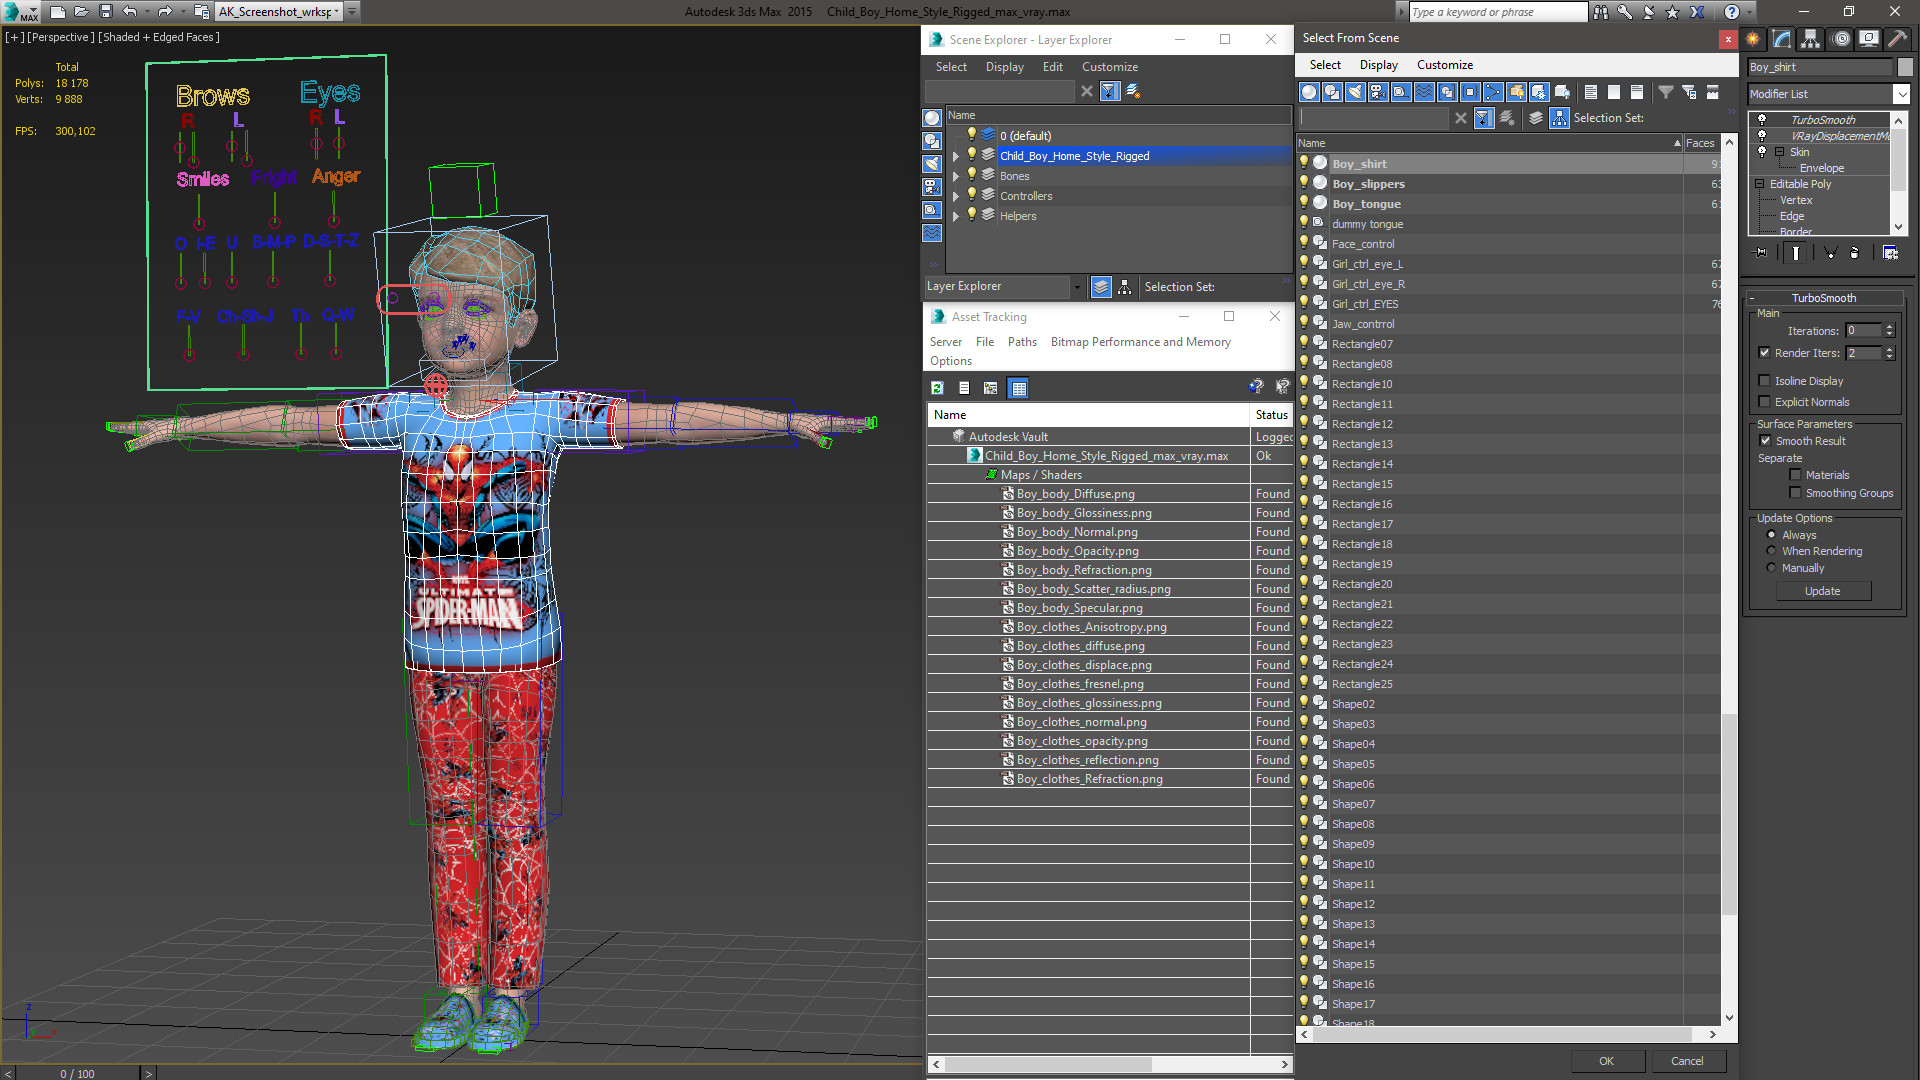The height and width of the screenshot is (1080, 1920).
Task: Click the Scene Explorer add layer icon
Action: click(x=1131, y=91)
